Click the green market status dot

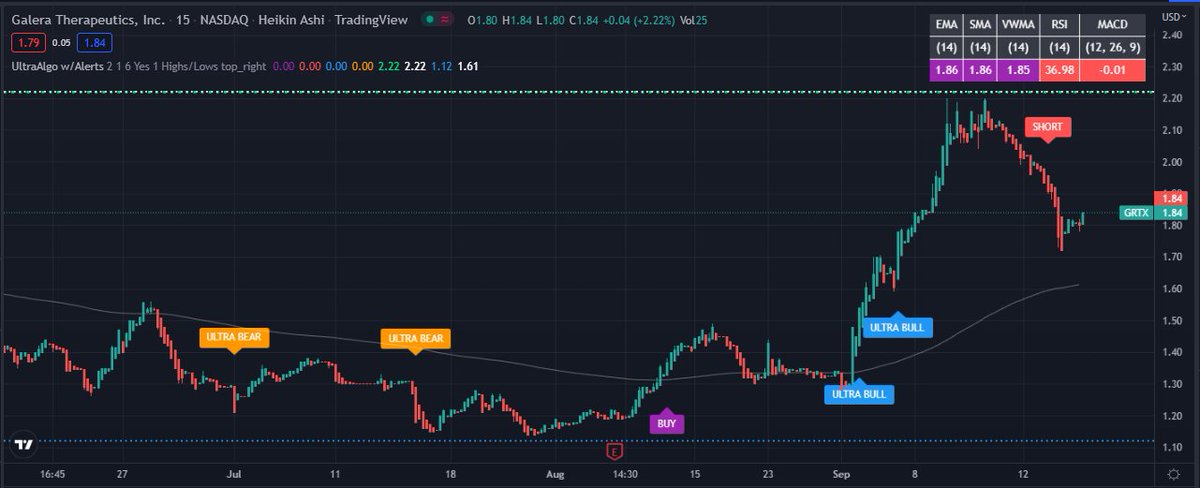428,20
